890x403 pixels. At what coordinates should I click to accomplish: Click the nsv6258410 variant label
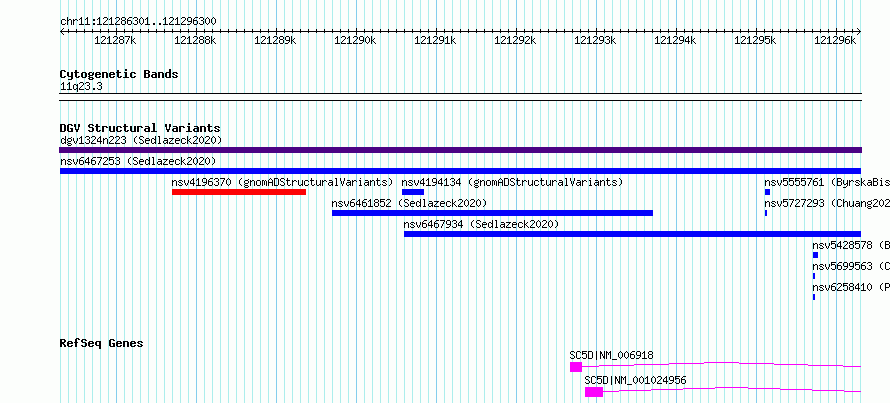pyautogui.click(x=851, y=287)
